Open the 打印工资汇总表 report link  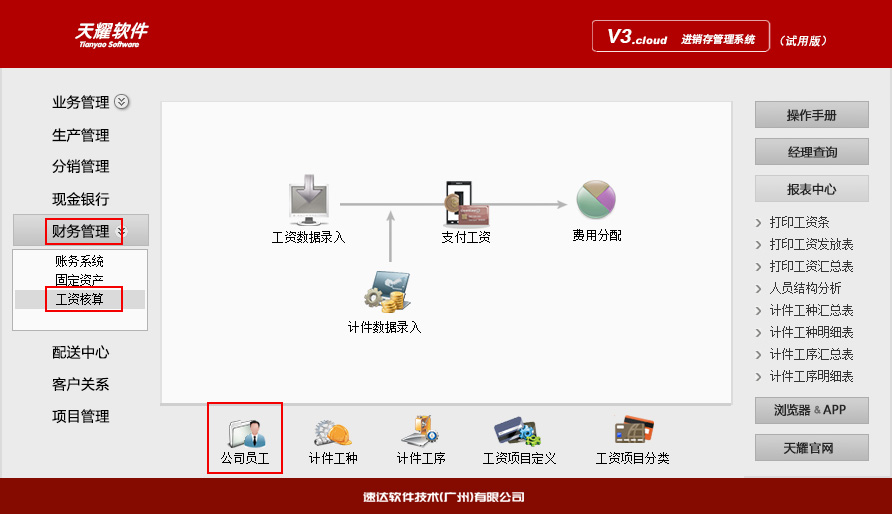(811, 267)
